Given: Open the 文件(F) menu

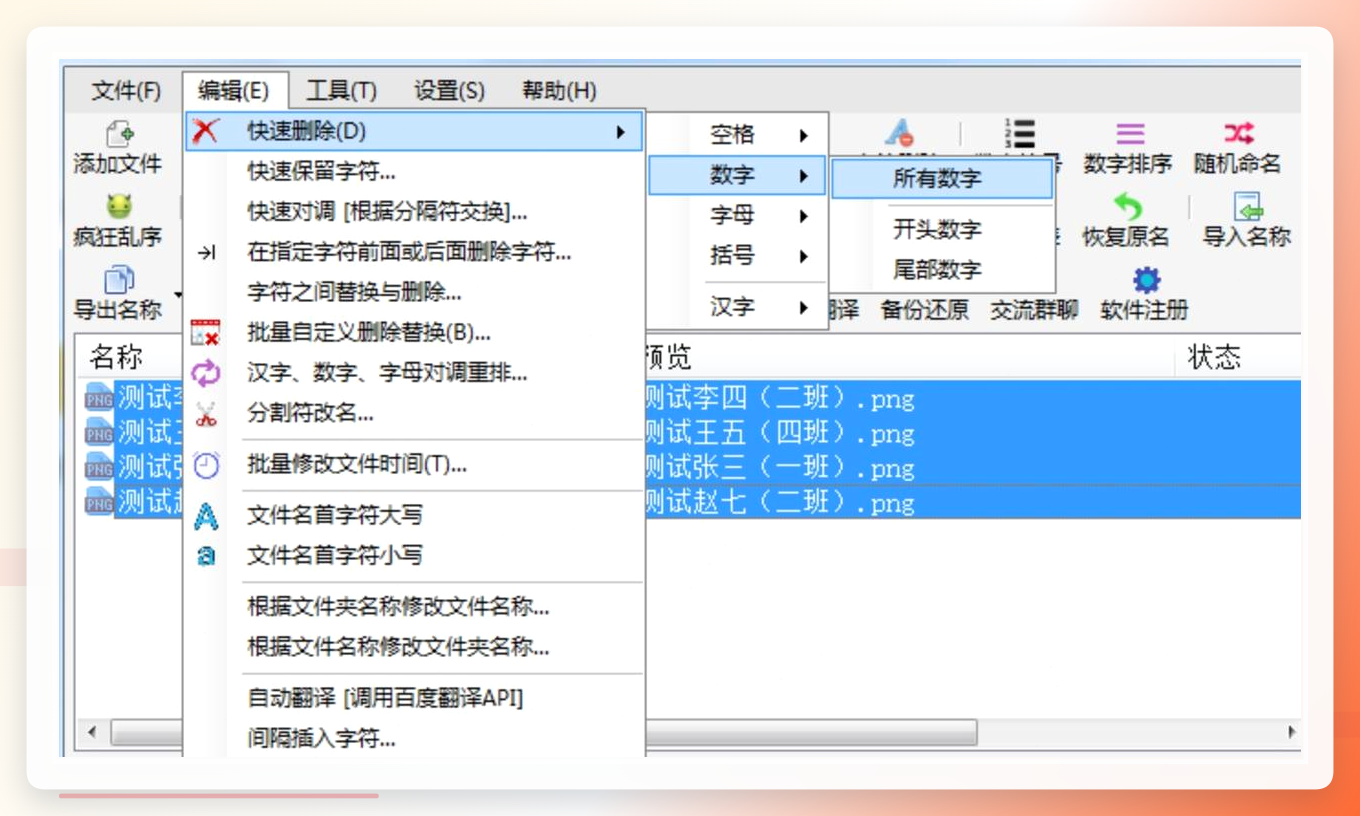Looking at the screenshot, I should pos(126,91).
